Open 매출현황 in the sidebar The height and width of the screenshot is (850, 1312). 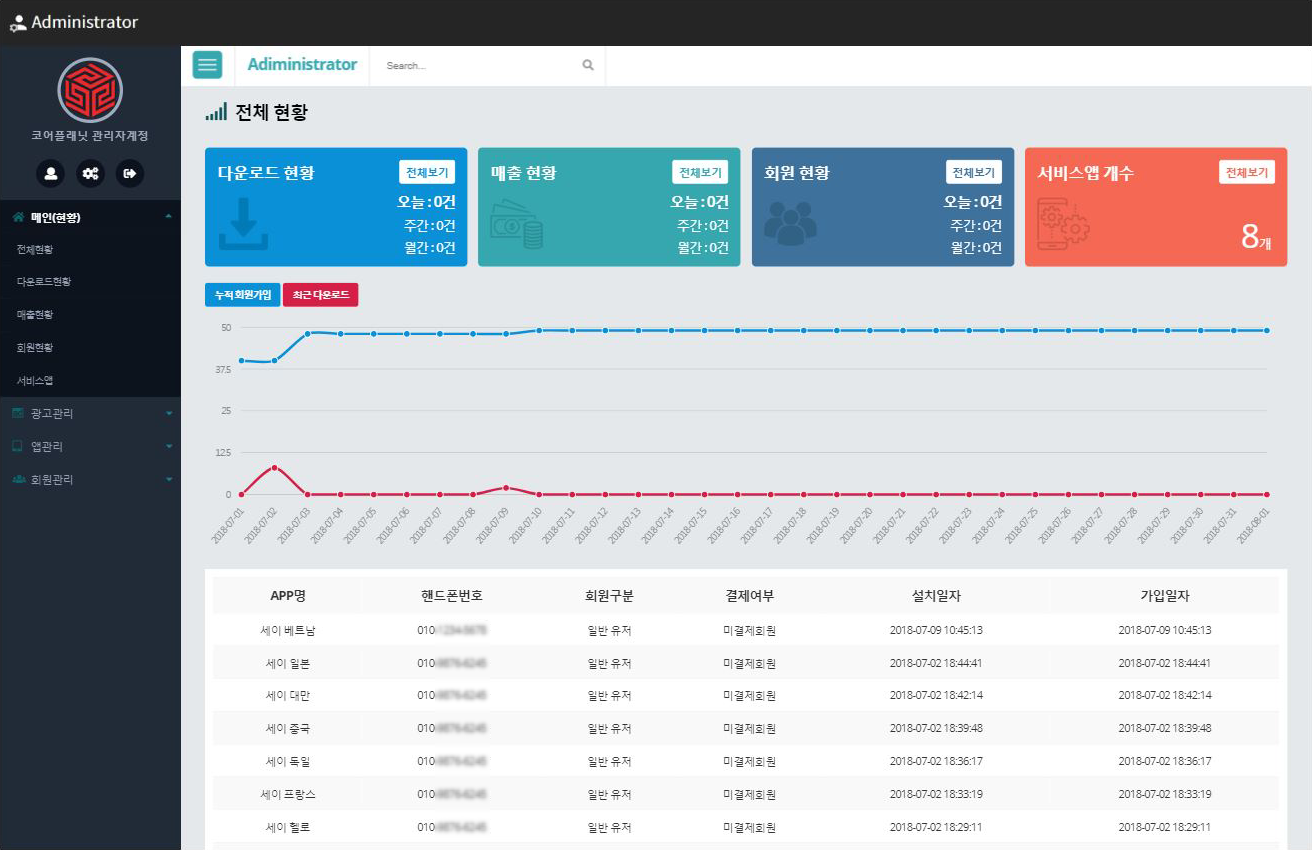(x=35, y=314)
